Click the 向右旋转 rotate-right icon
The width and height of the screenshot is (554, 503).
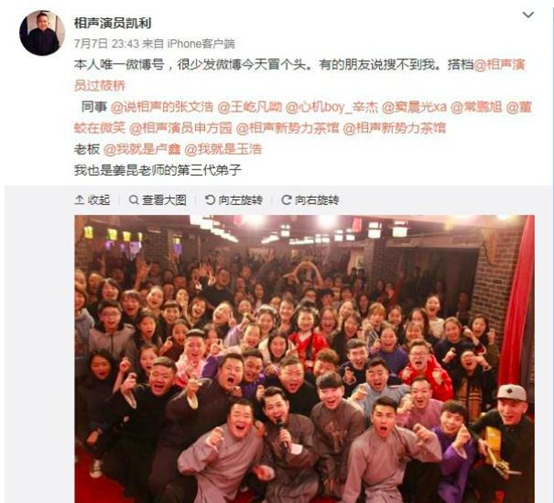[x=286, y=200]
